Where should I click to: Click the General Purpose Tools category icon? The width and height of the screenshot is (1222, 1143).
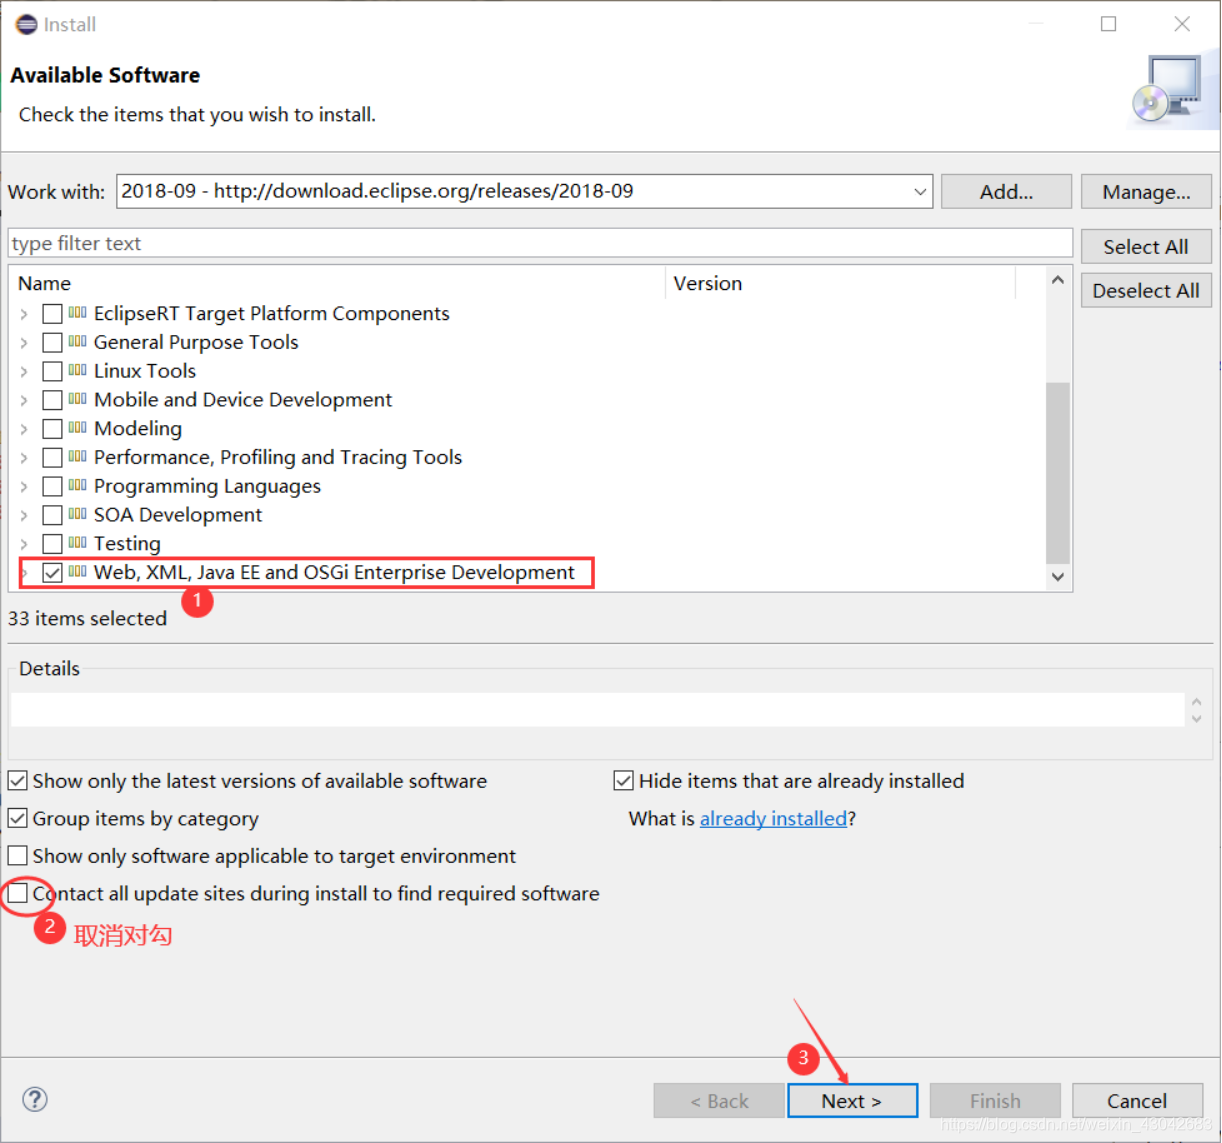(x=78, y=342)
